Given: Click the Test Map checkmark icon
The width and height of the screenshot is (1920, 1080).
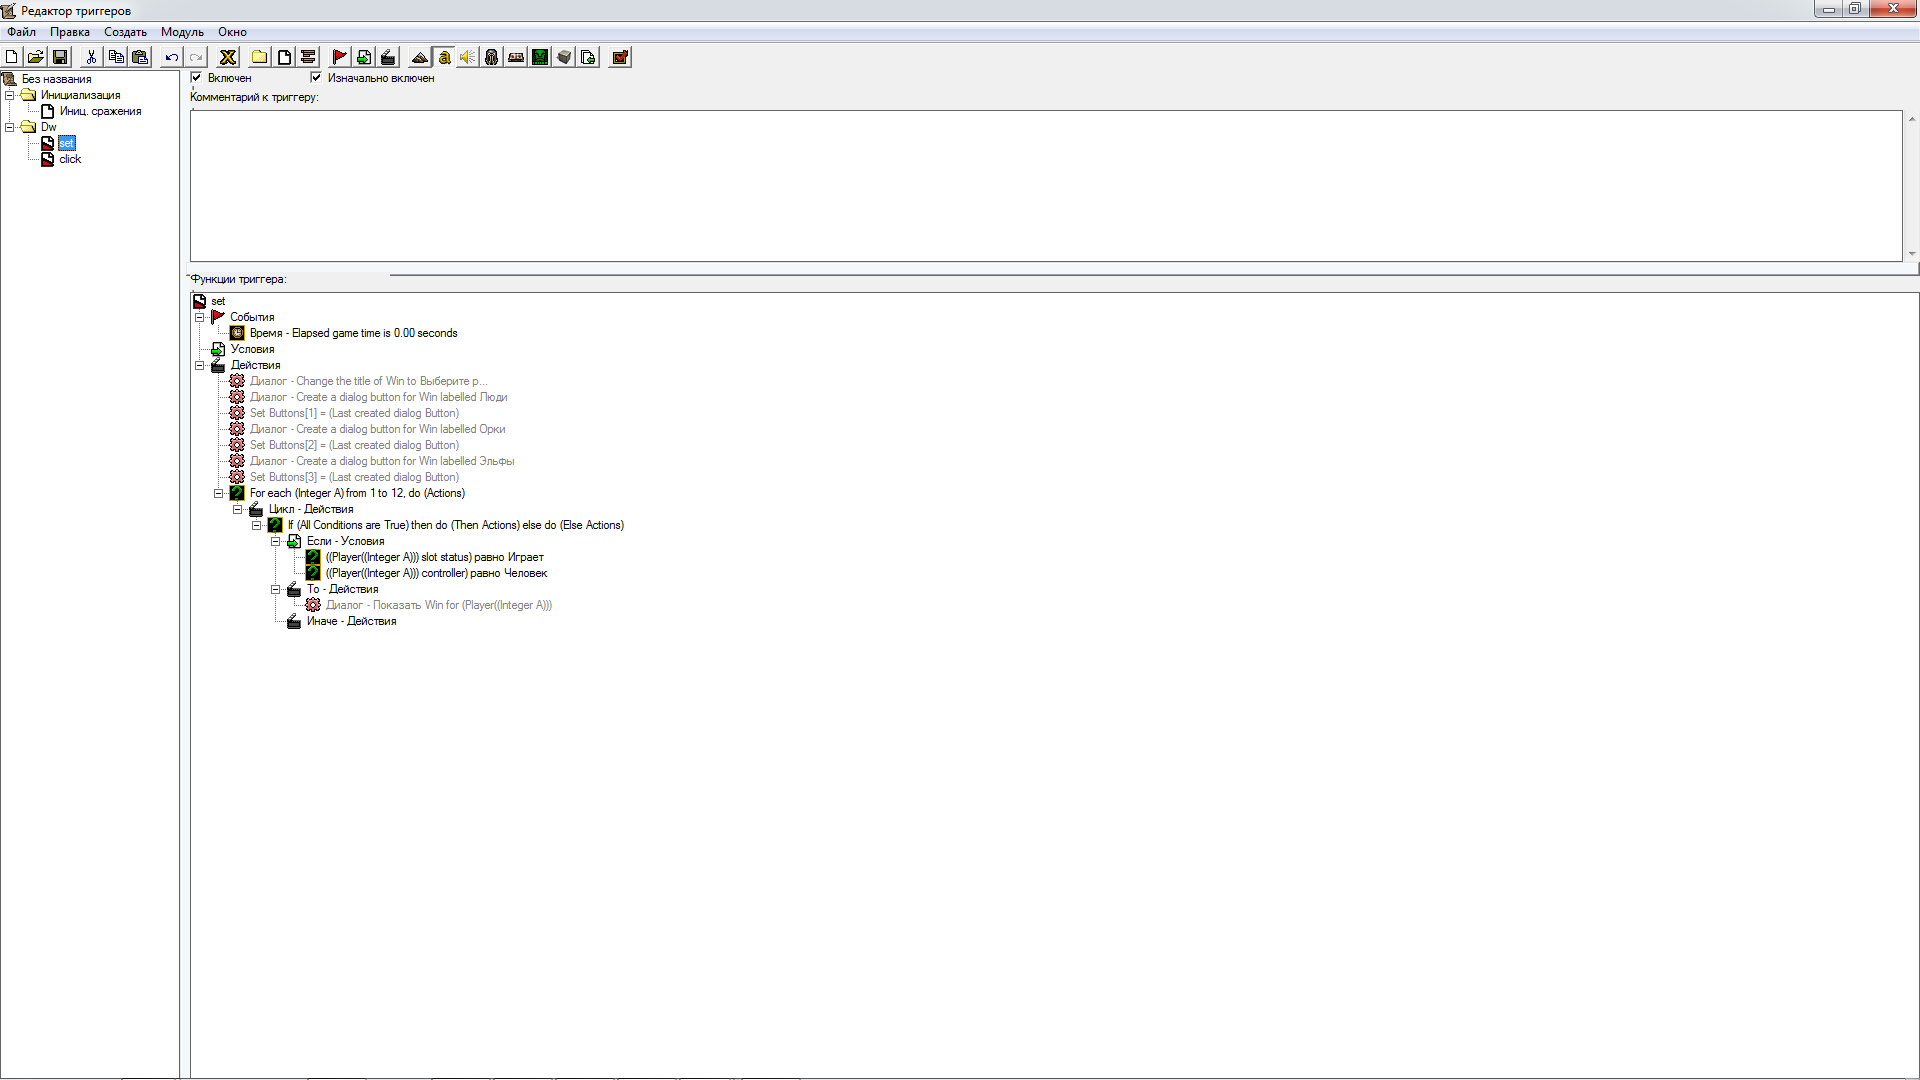Looking at the screenshot, I should tap(620, 57).
